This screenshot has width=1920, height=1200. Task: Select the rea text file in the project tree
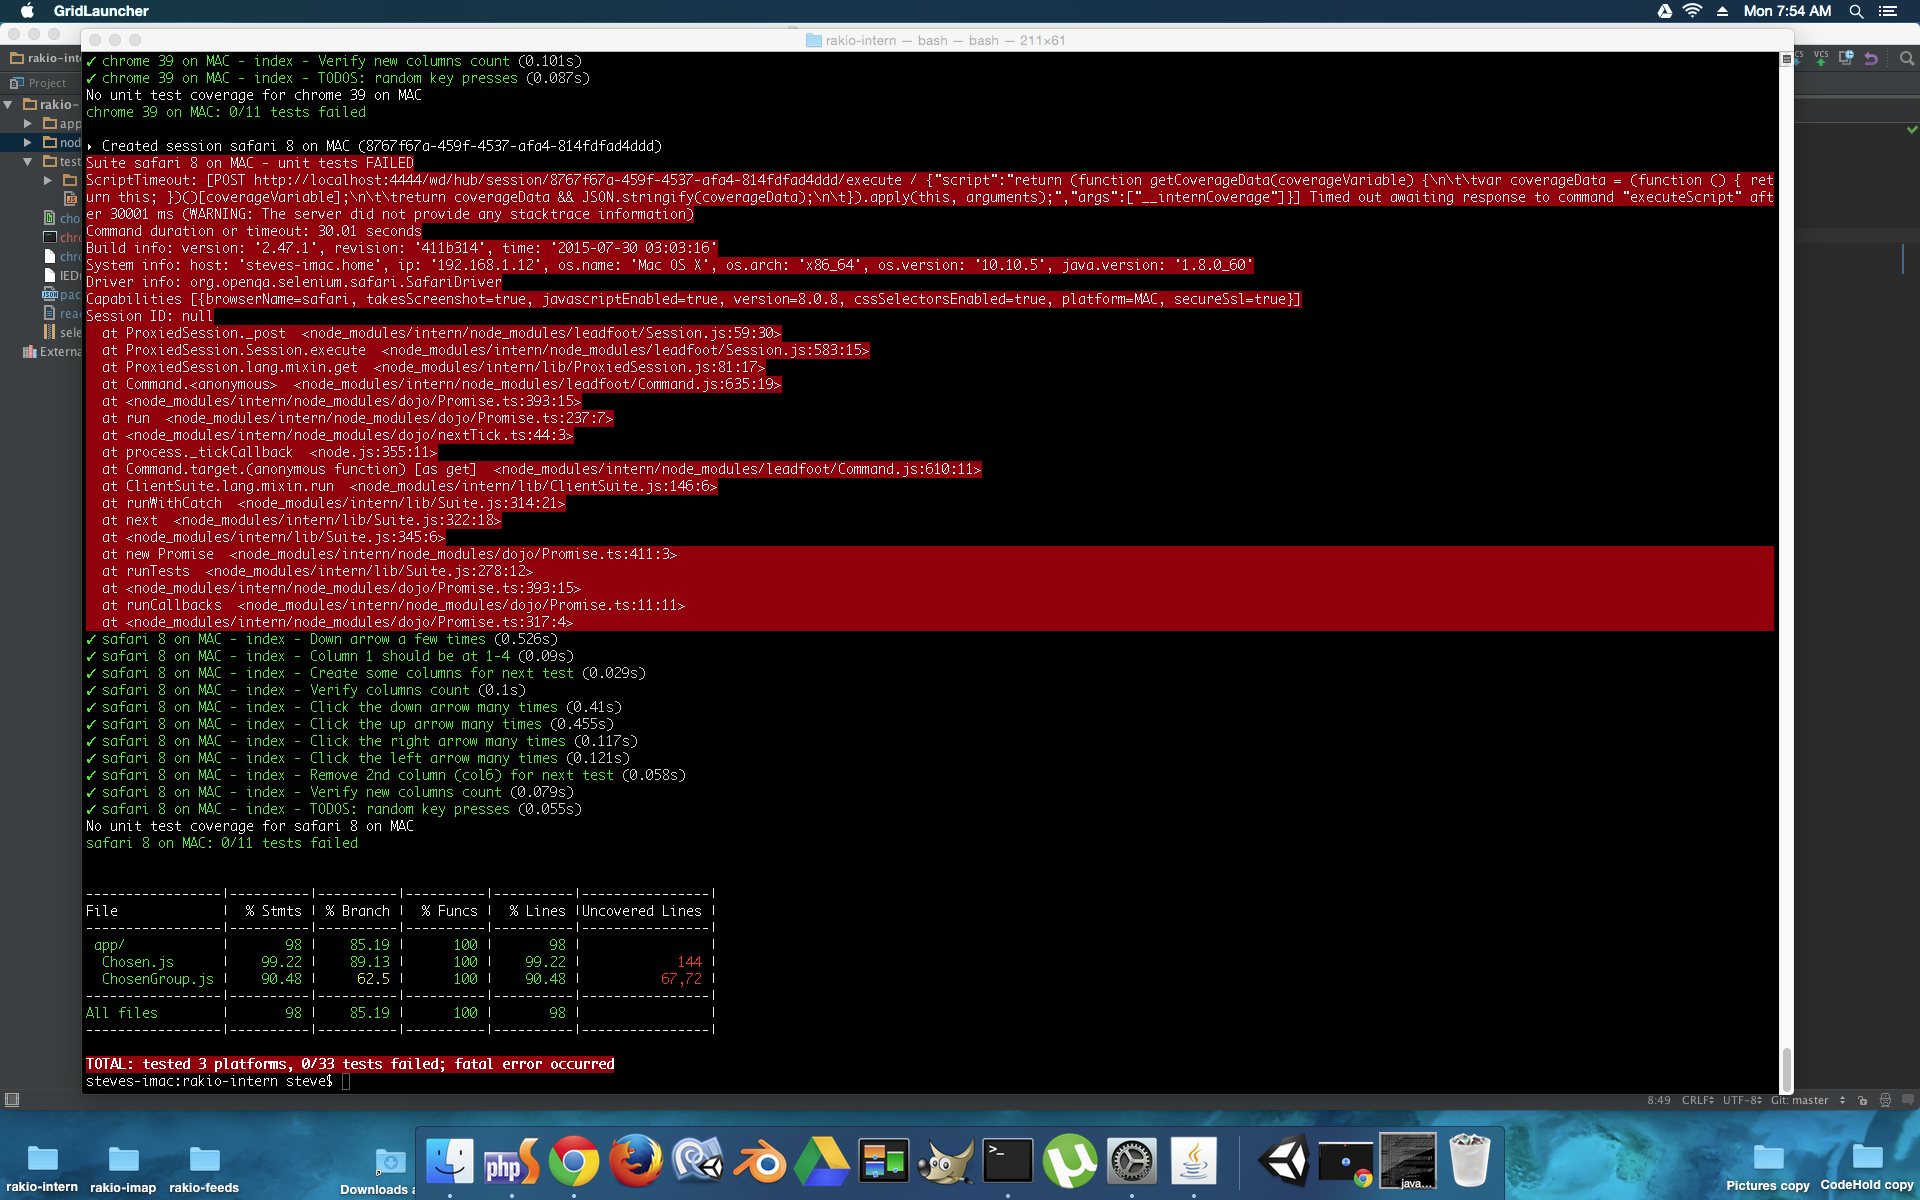[x=62, y=314]
